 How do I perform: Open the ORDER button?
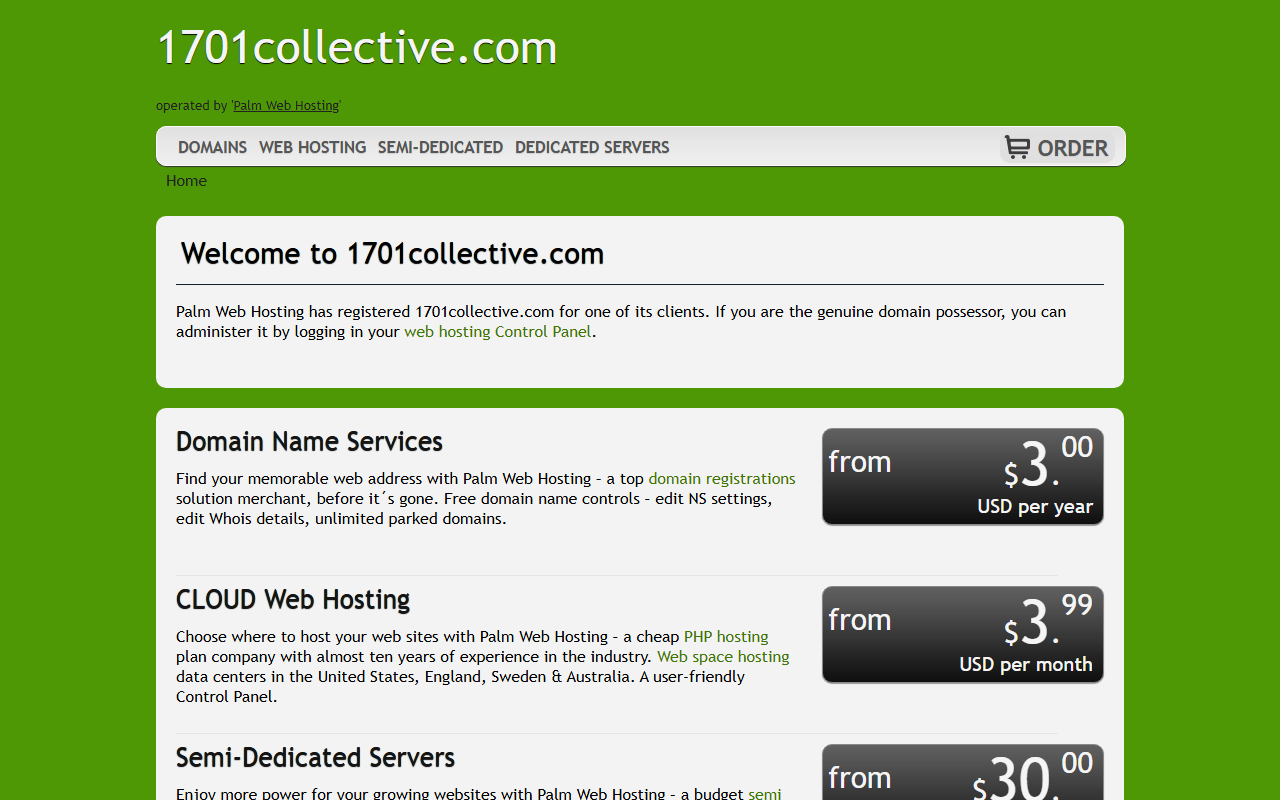coord(1058,148)
